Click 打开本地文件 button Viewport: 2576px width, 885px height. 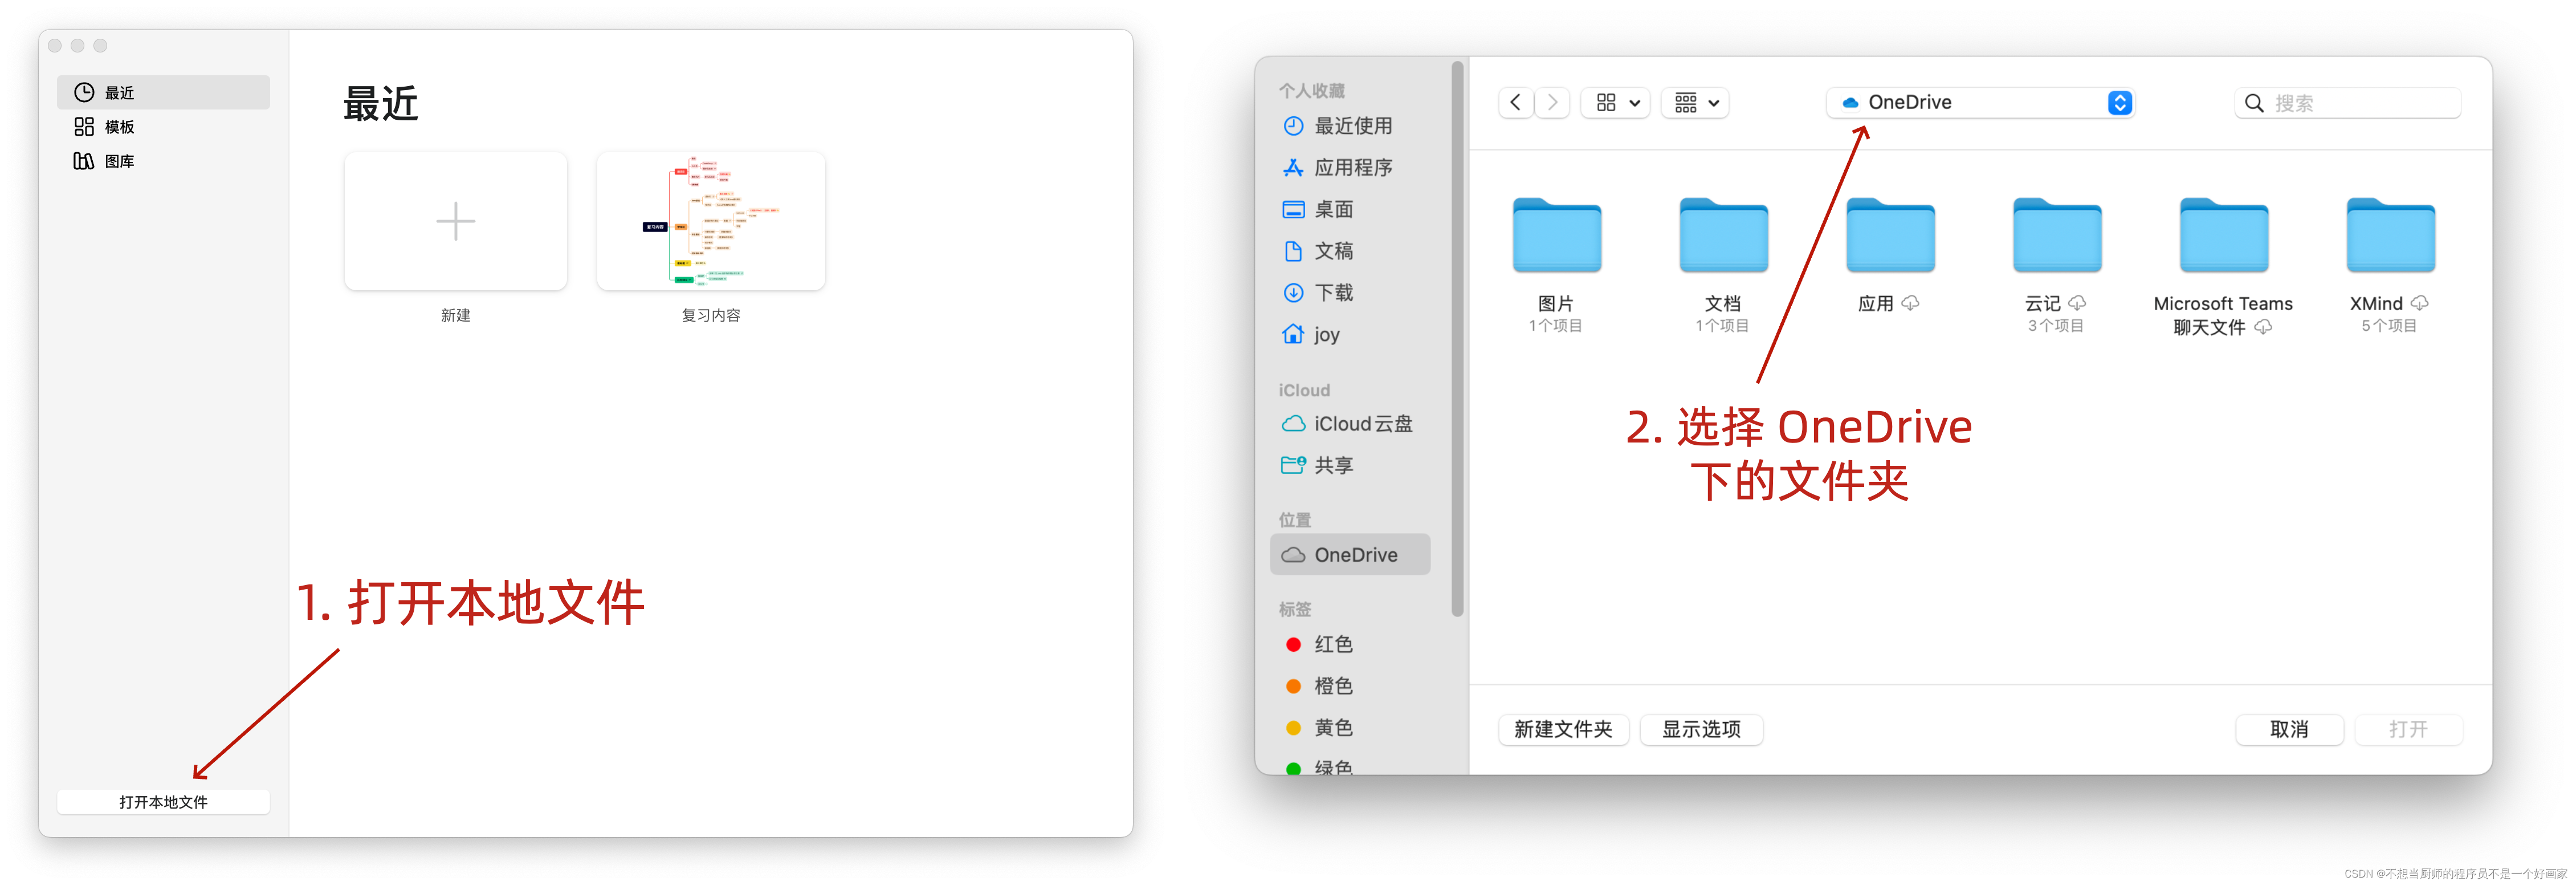(163, 802)
